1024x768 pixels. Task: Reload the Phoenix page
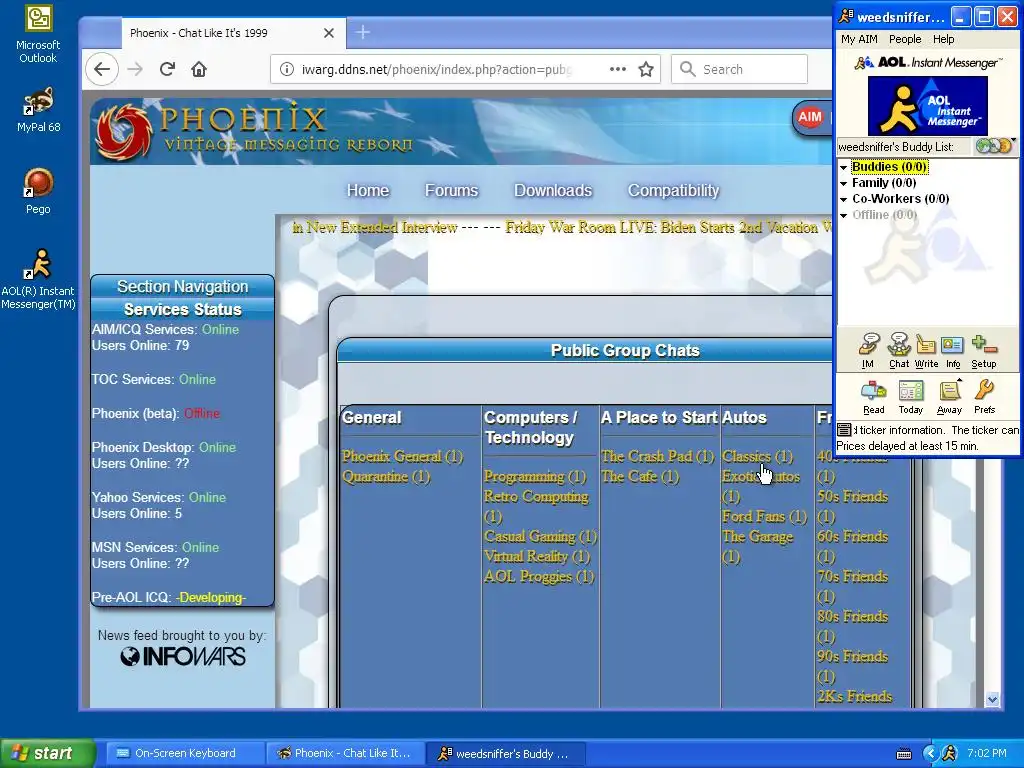coord(167,69)
